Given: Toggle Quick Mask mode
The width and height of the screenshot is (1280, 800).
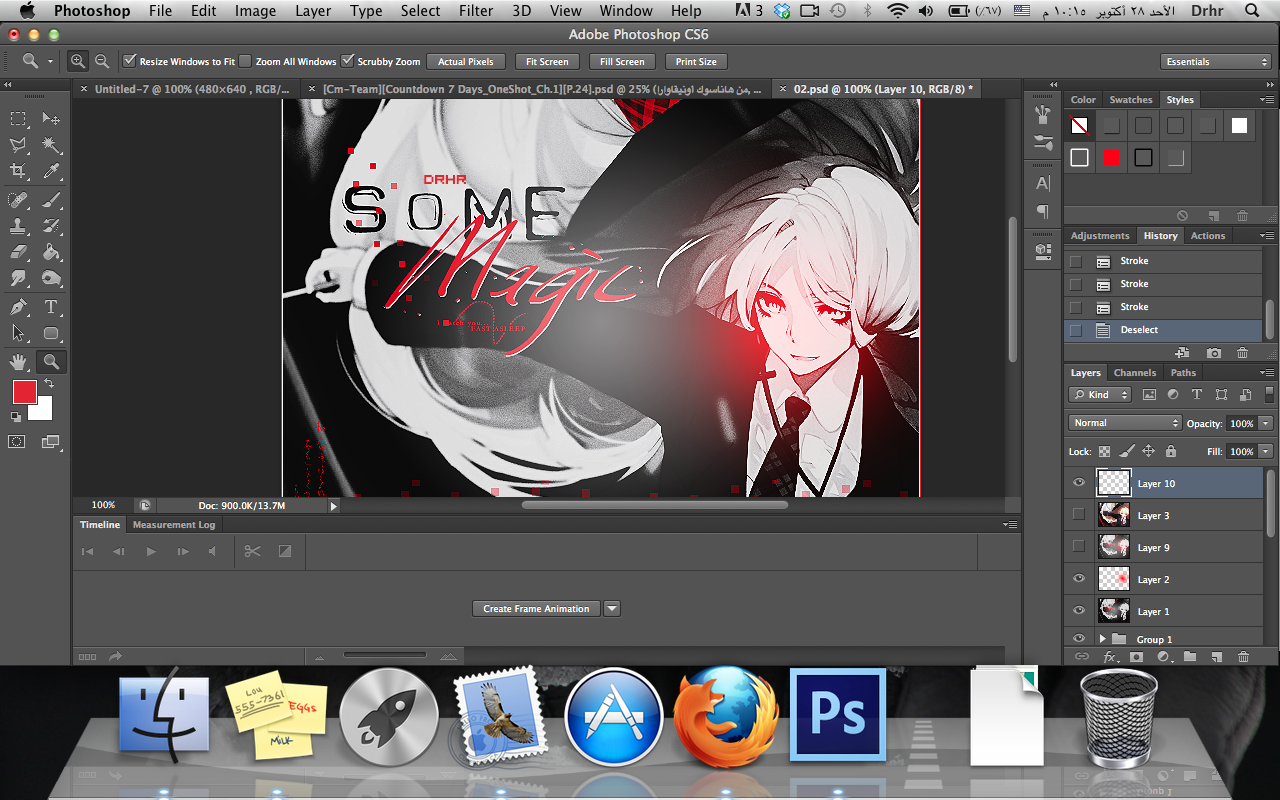Looking at the screenshot, I should tap(18, 441).
